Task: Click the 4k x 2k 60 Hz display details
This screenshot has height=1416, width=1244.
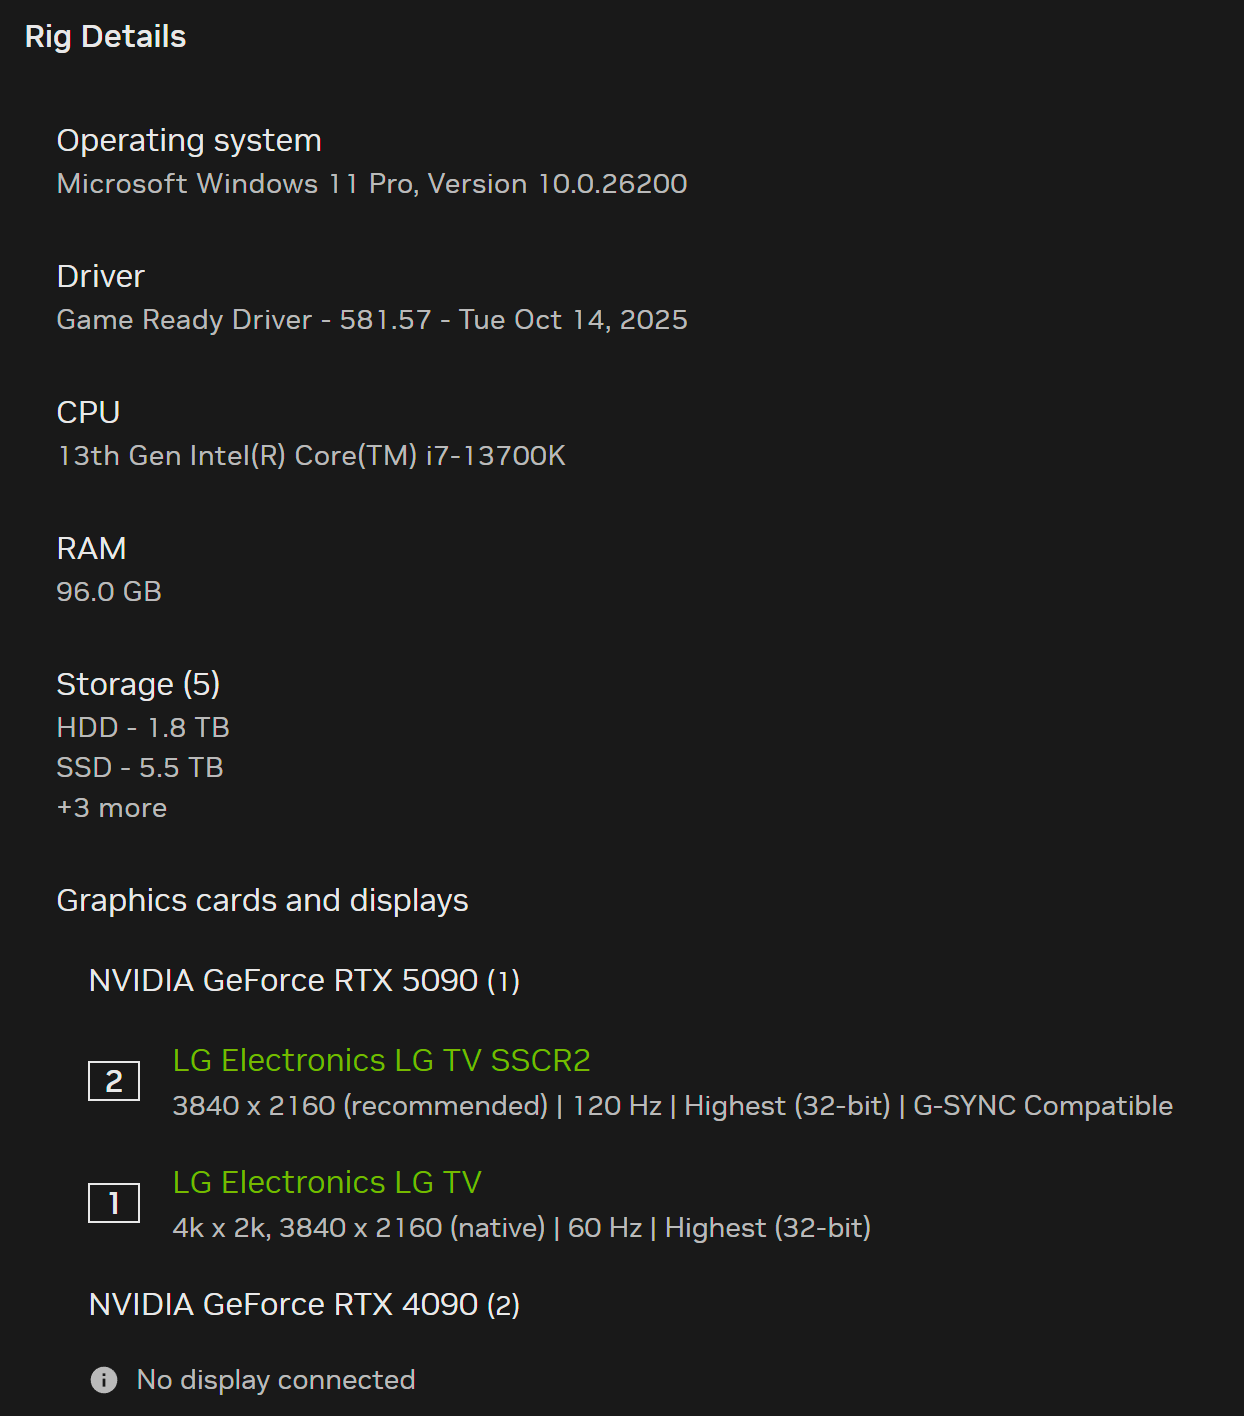Action: point(521,1228)
